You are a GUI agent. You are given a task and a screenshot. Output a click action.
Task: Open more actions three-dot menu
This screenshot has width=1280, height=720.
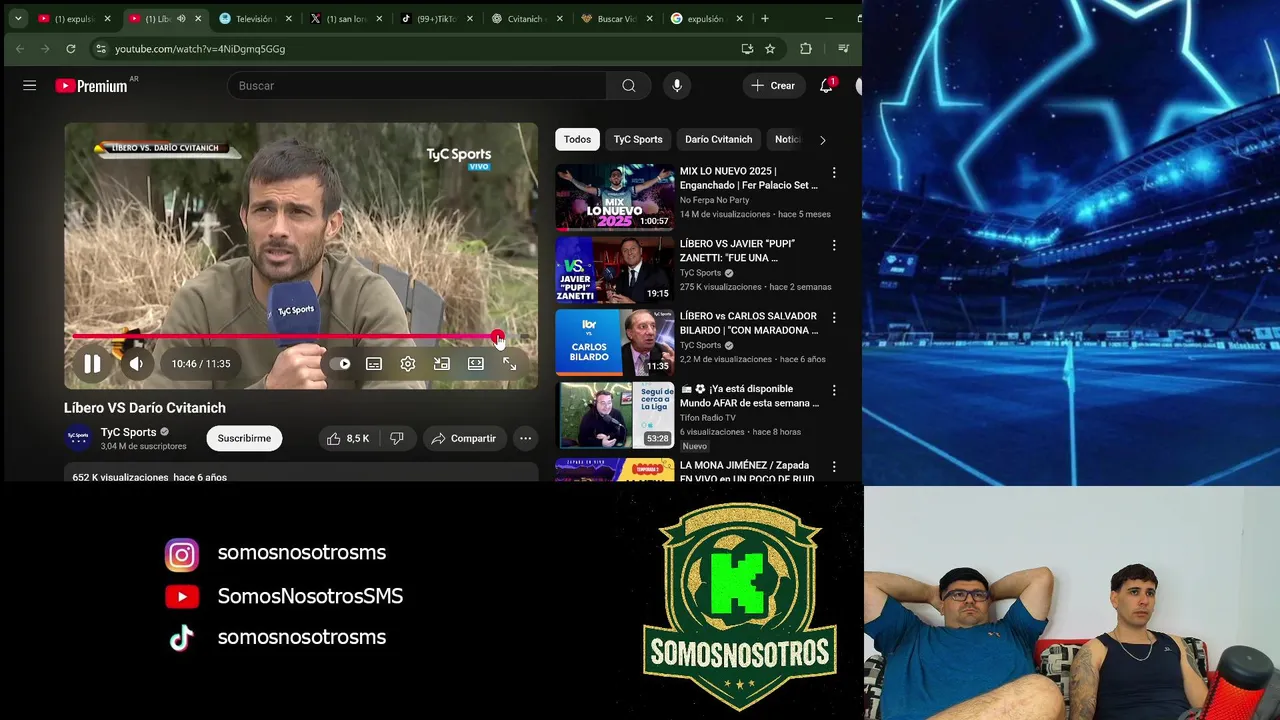(x=525, y=438)
